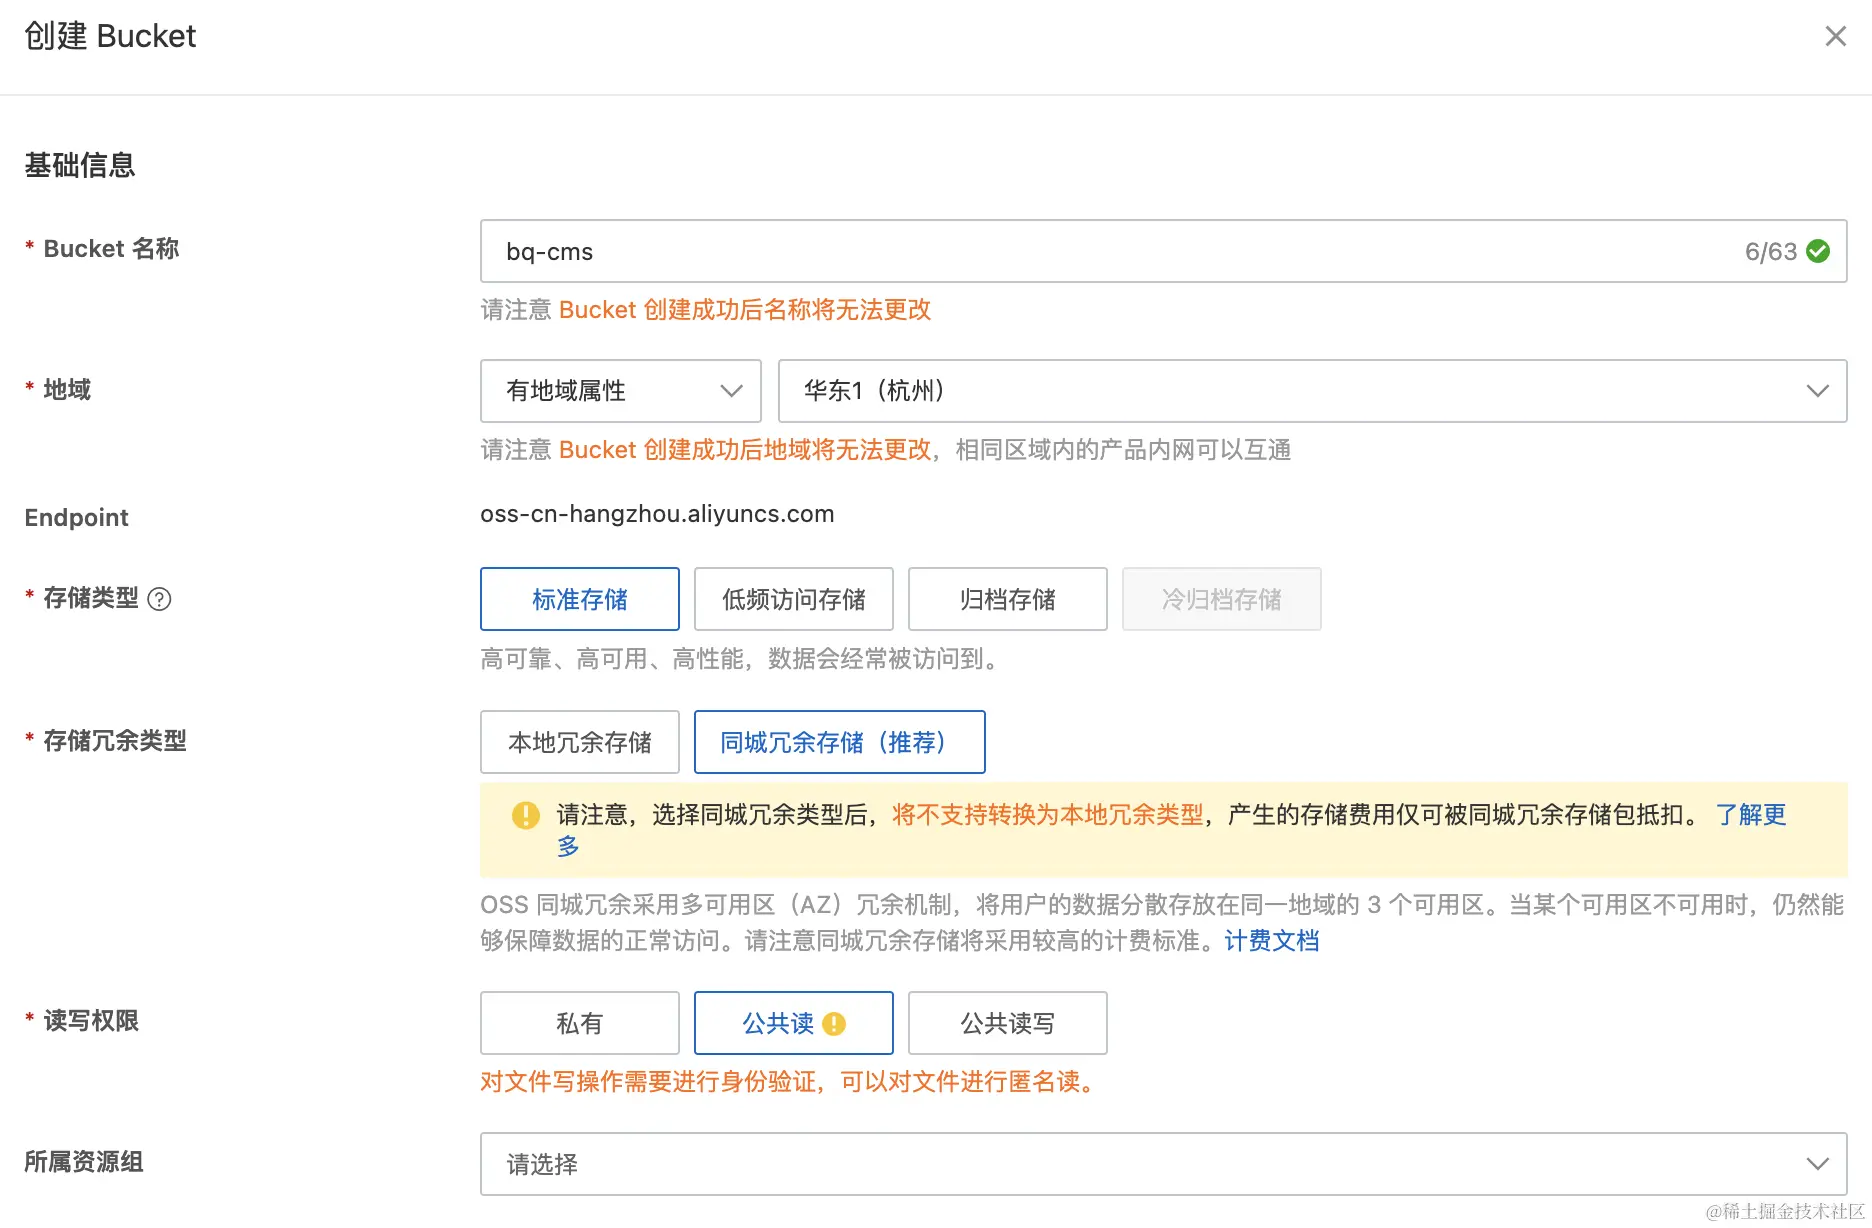Click the yellow warning icon in notice banner

pyautogui.click(x=525, y=815)
